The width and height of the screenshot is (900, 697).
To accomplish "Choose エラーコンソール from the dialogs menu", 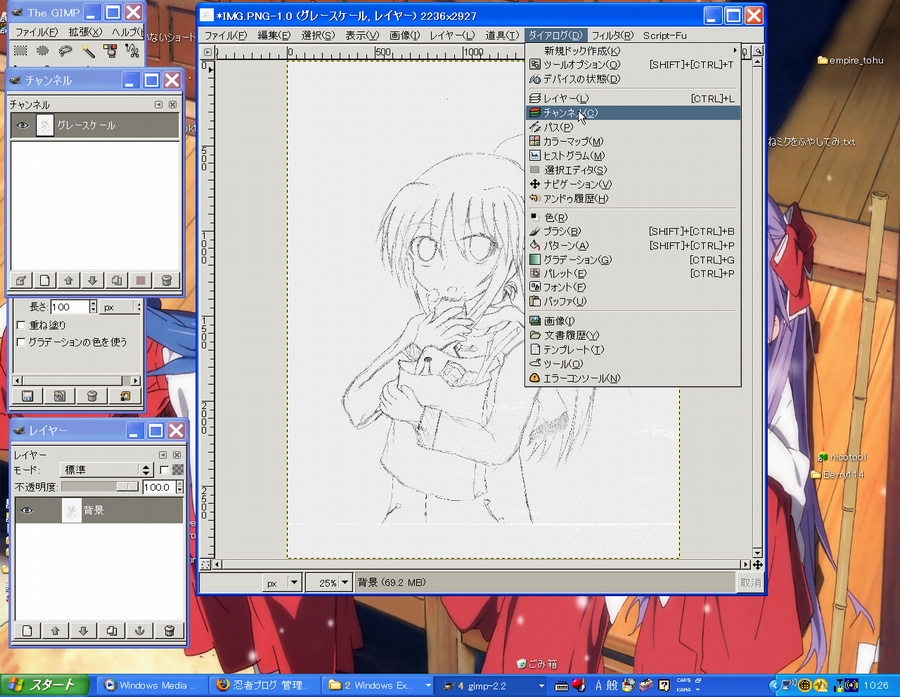I will 633,378.
